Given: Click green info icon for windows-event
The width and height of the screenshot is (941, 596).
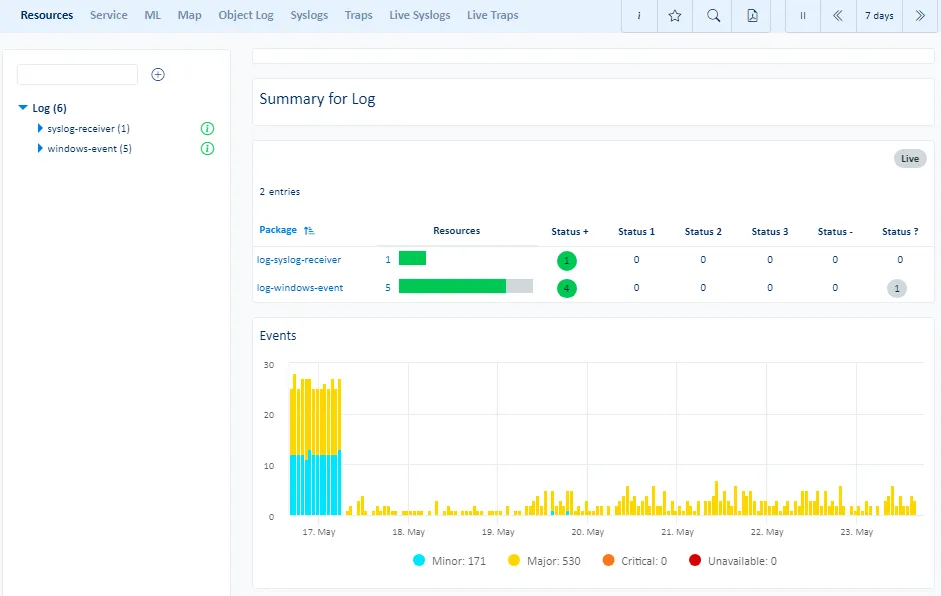Looking at the screenshot, I should coord(208,149).
